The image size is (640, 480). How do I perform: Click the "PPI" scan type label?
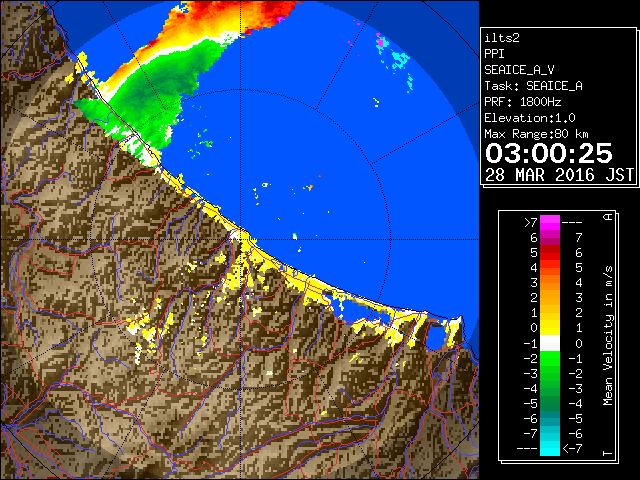(494, 54)
